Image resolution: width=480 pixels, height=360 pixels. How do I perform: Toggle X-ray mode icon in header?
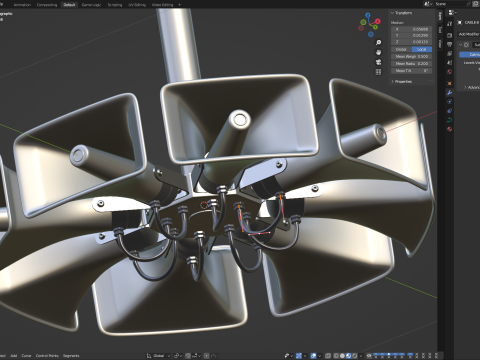tap(328, 356)
